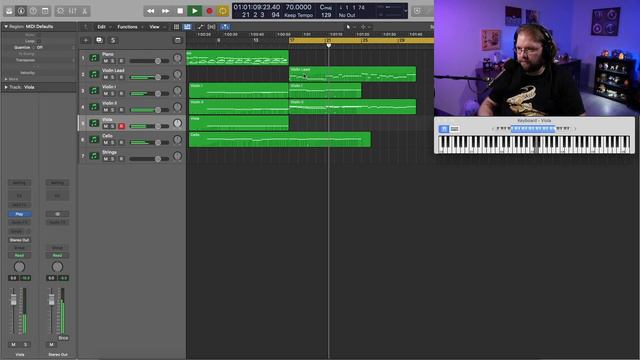Image resolution: width=640 pixels, height=360 pixels.
Task: Click the yellow cycle range in ruler
Action: pos(361,40)
